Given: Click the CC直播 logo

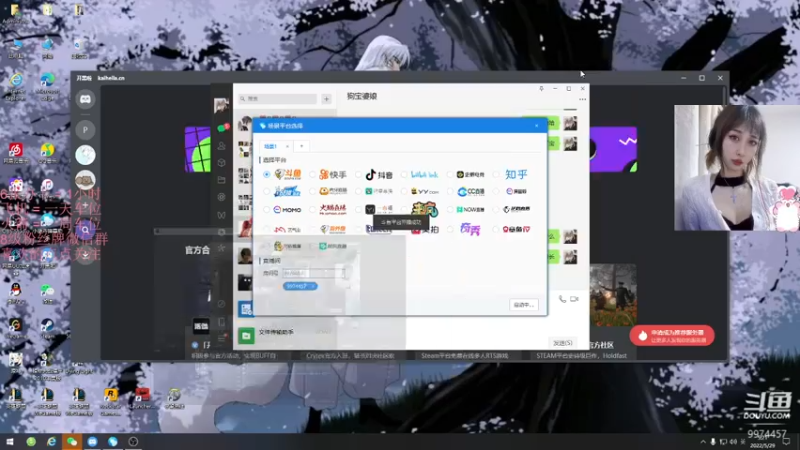Looking at the screenshot, I should pos(470,192).
